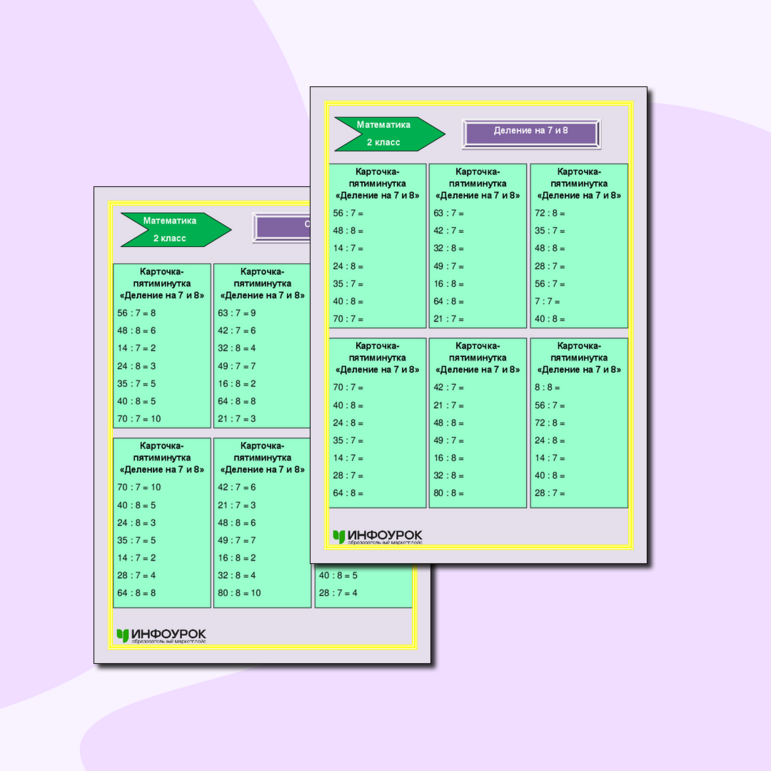Click the green Математика arrow on front worksheet

[x=387, y=134]
